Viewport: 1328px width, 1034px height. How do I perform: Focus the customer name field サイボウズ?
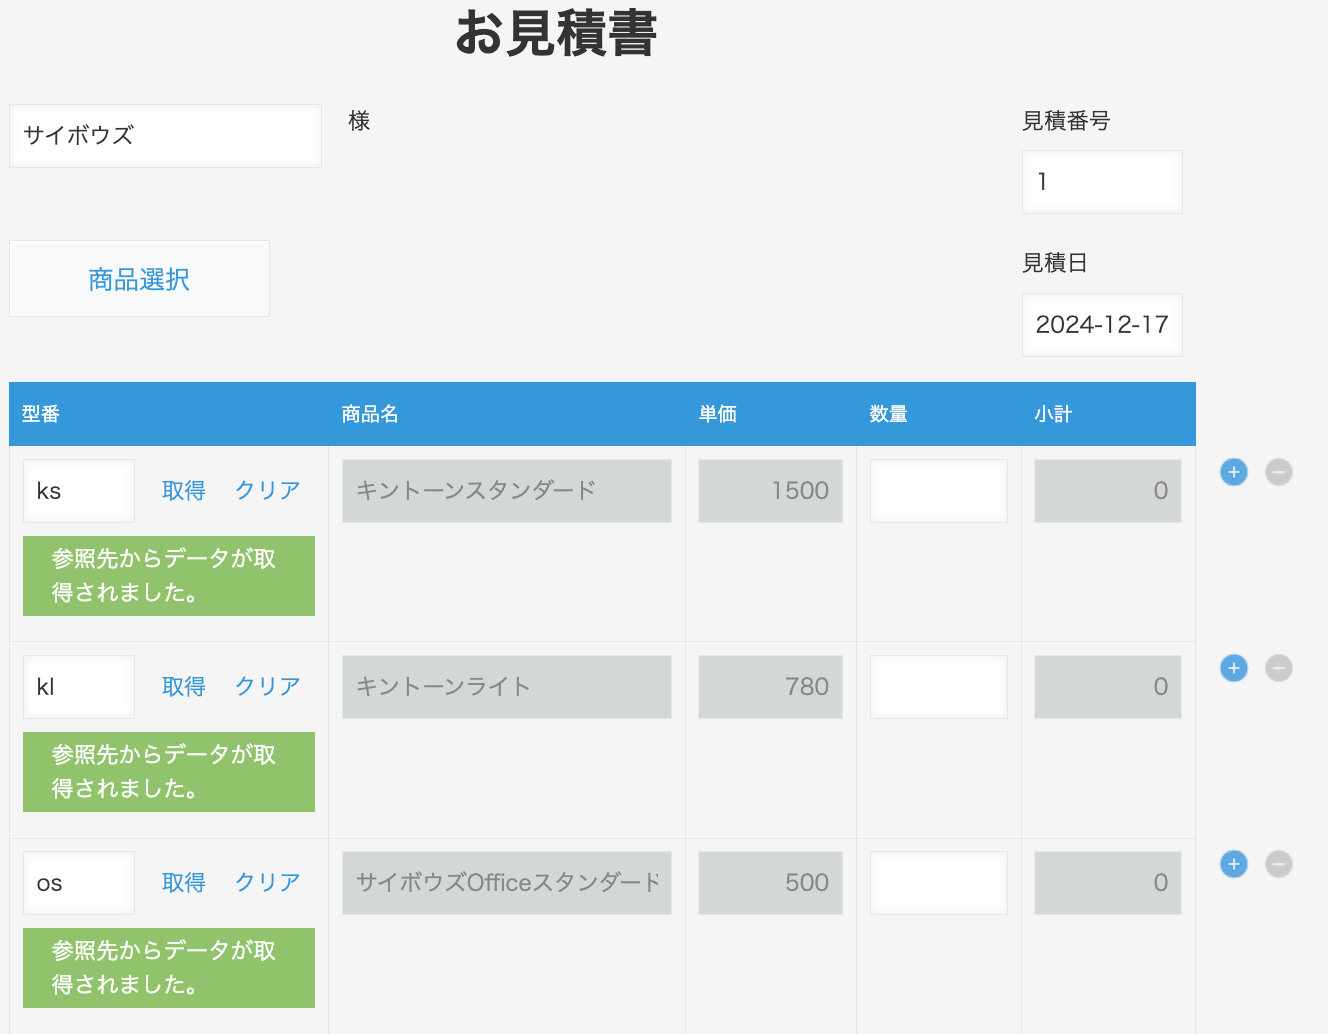[166, 136]
